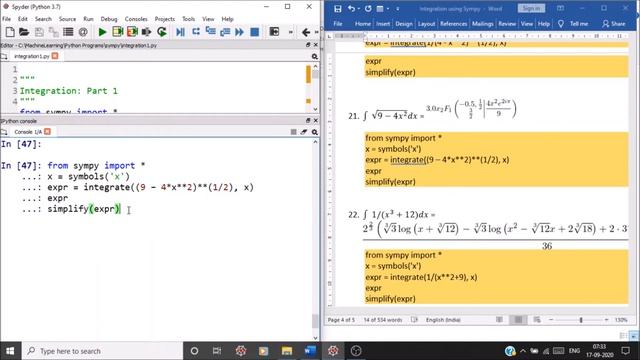The width and height of the screenshot is (640, 360).
Task: Customize Word's Quick Access Toolbar
Action: click(398, 9)
